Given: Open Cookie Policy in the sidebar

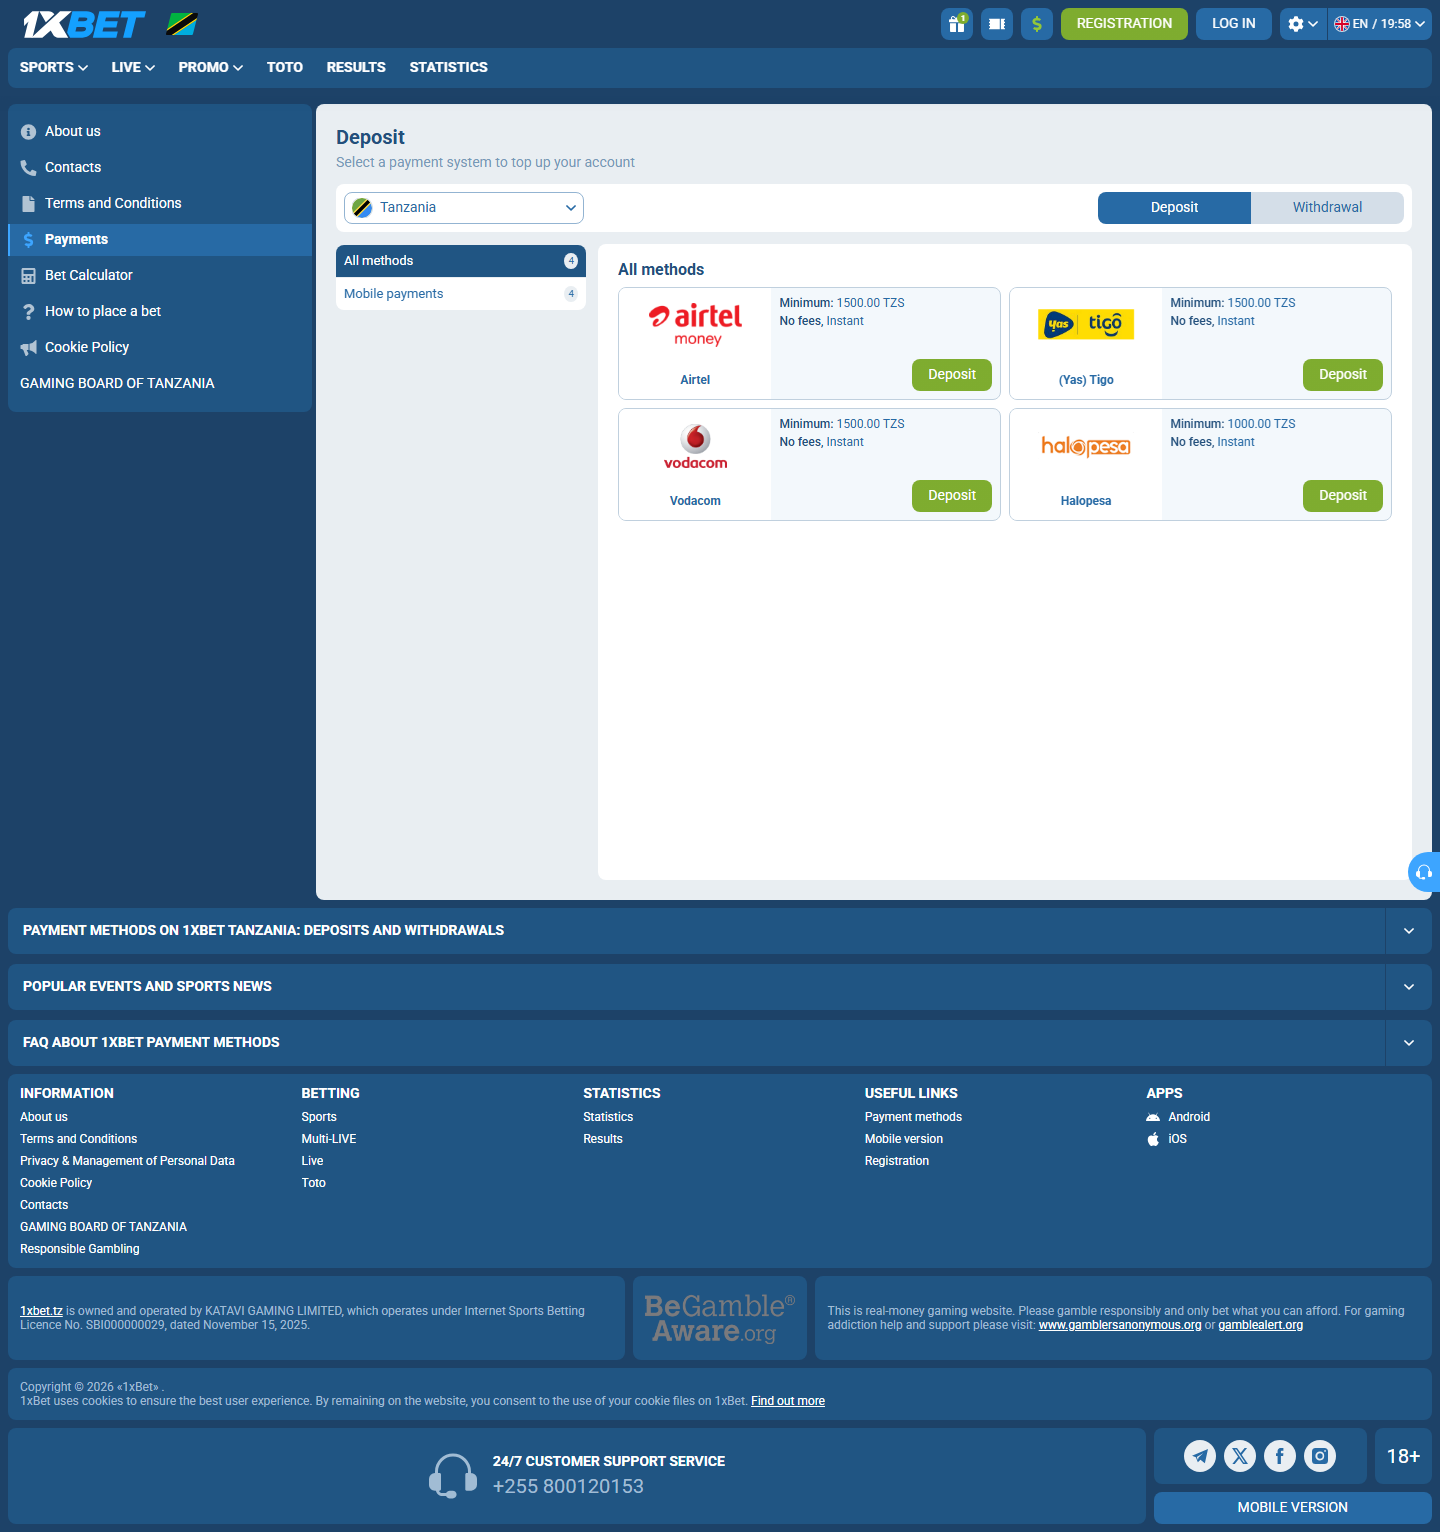Looking at the screenshot, I should click(x=160, y=347).
